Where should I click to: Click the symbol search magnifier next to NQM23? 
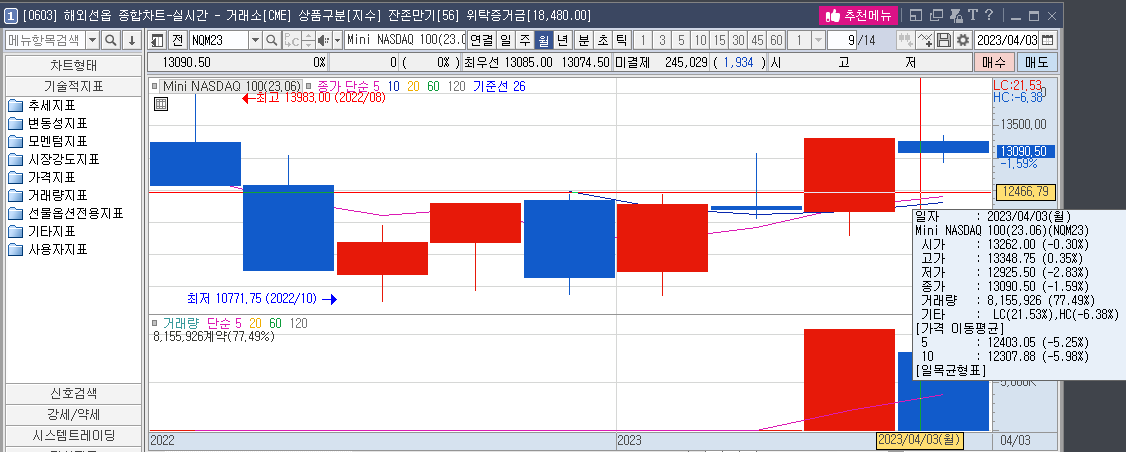point(271,40)
